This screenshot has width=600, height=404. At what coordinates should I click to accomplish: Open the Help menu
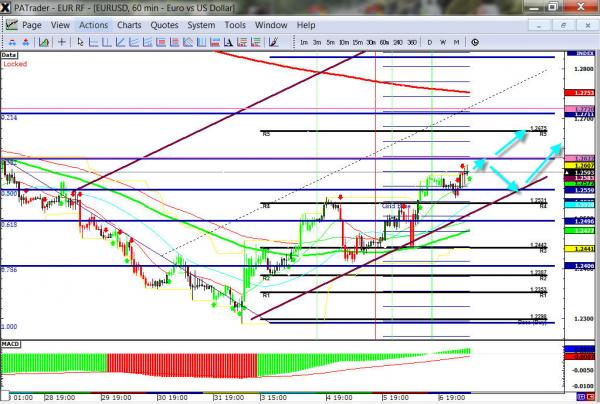[306, 25]
